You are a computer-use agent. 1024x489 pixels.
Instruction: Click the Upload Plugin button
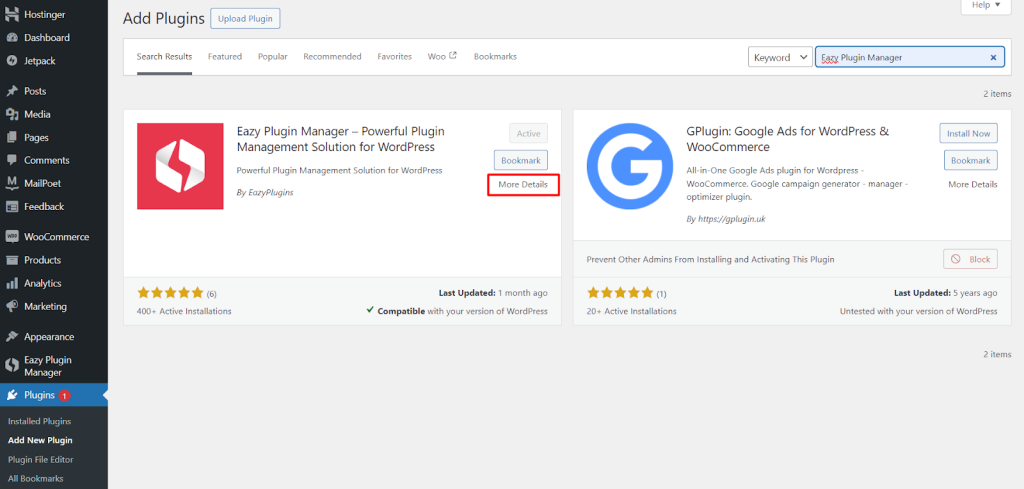pos(245,19)
